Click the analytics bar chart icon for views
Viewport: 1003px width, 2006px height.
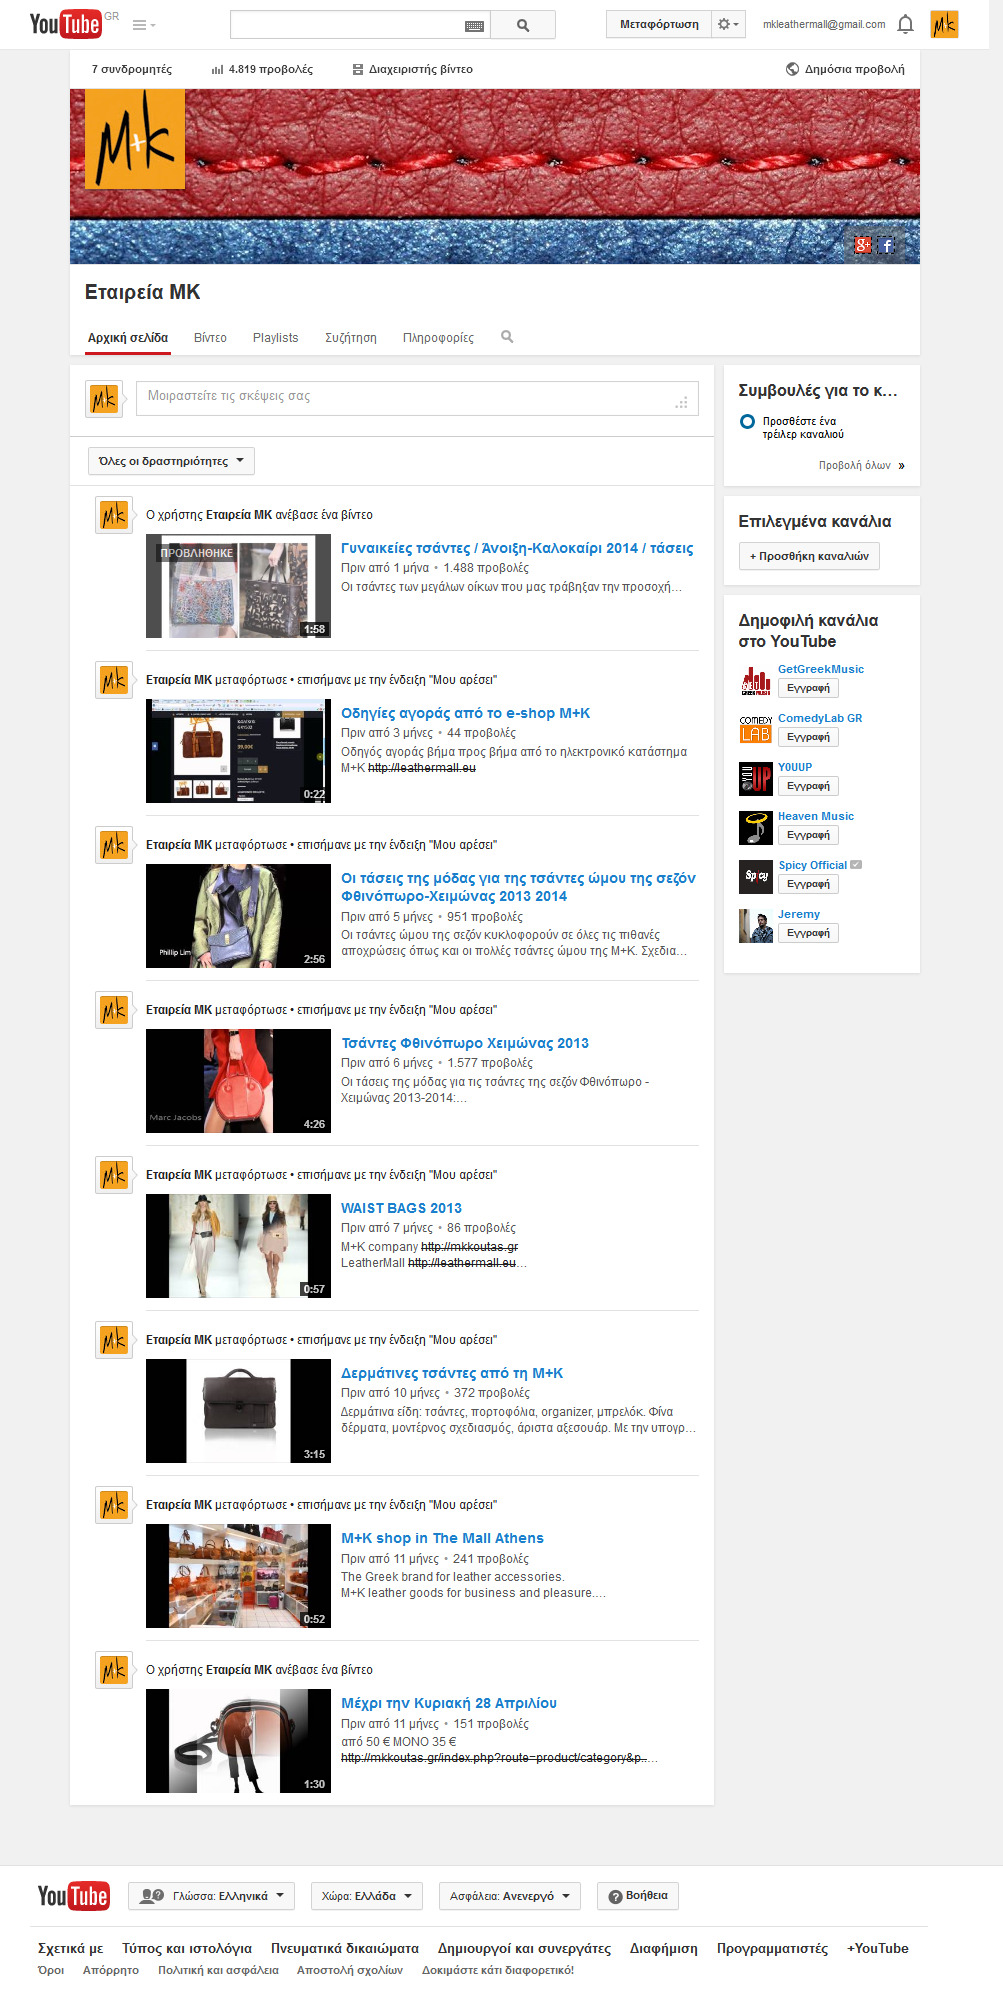tap(217, 70)
